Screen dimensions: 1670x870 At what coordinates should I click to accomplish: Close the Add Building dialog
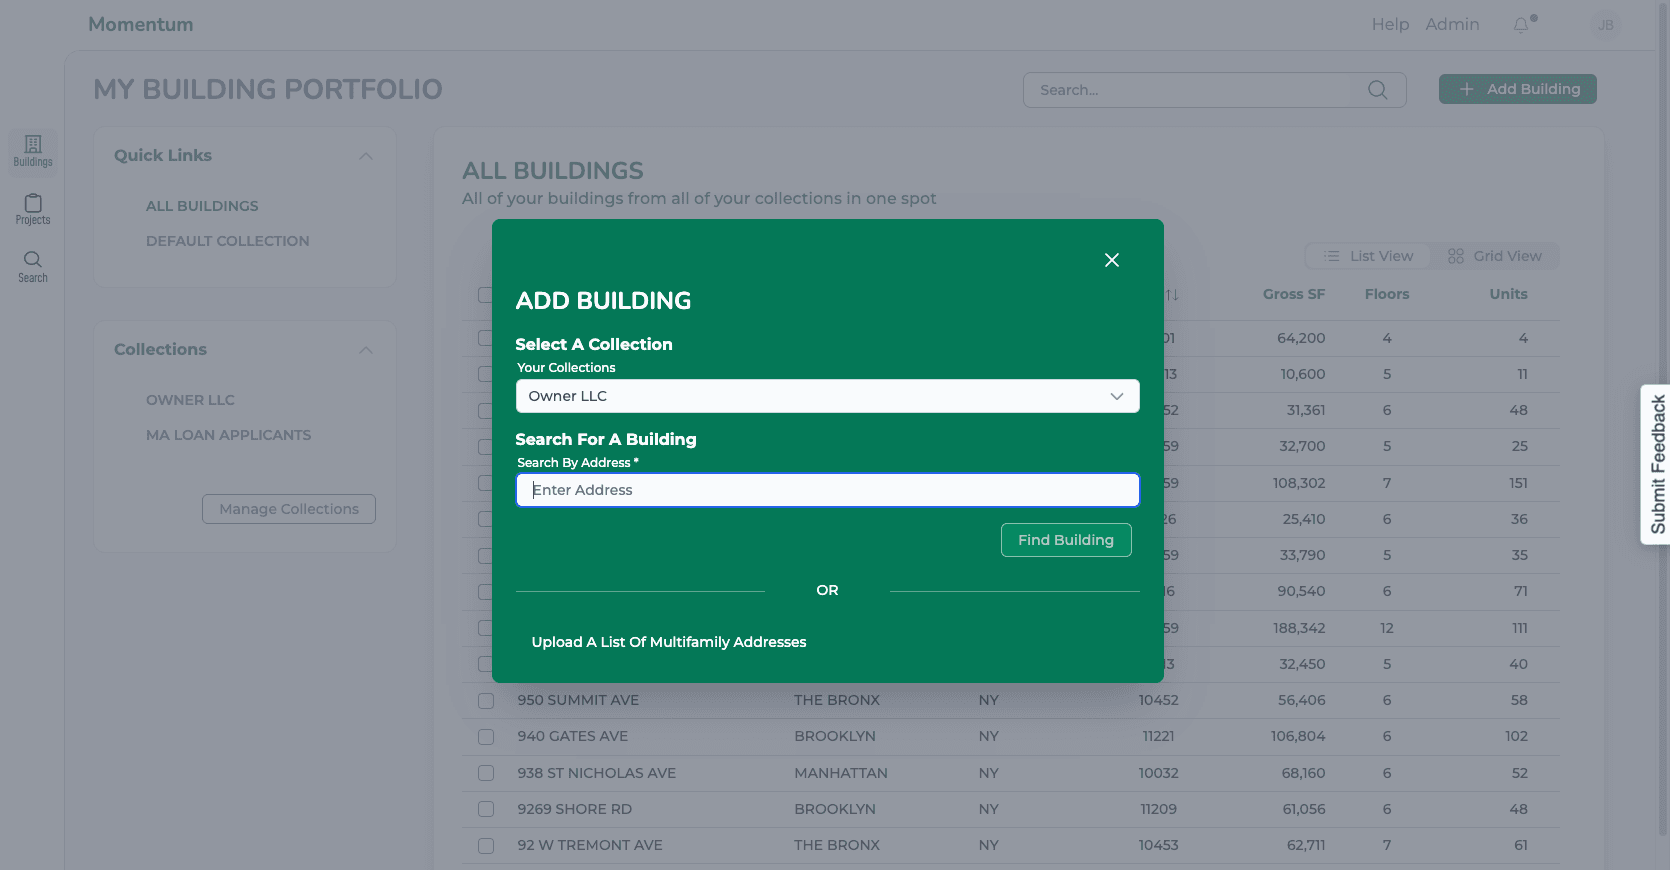1112,260
